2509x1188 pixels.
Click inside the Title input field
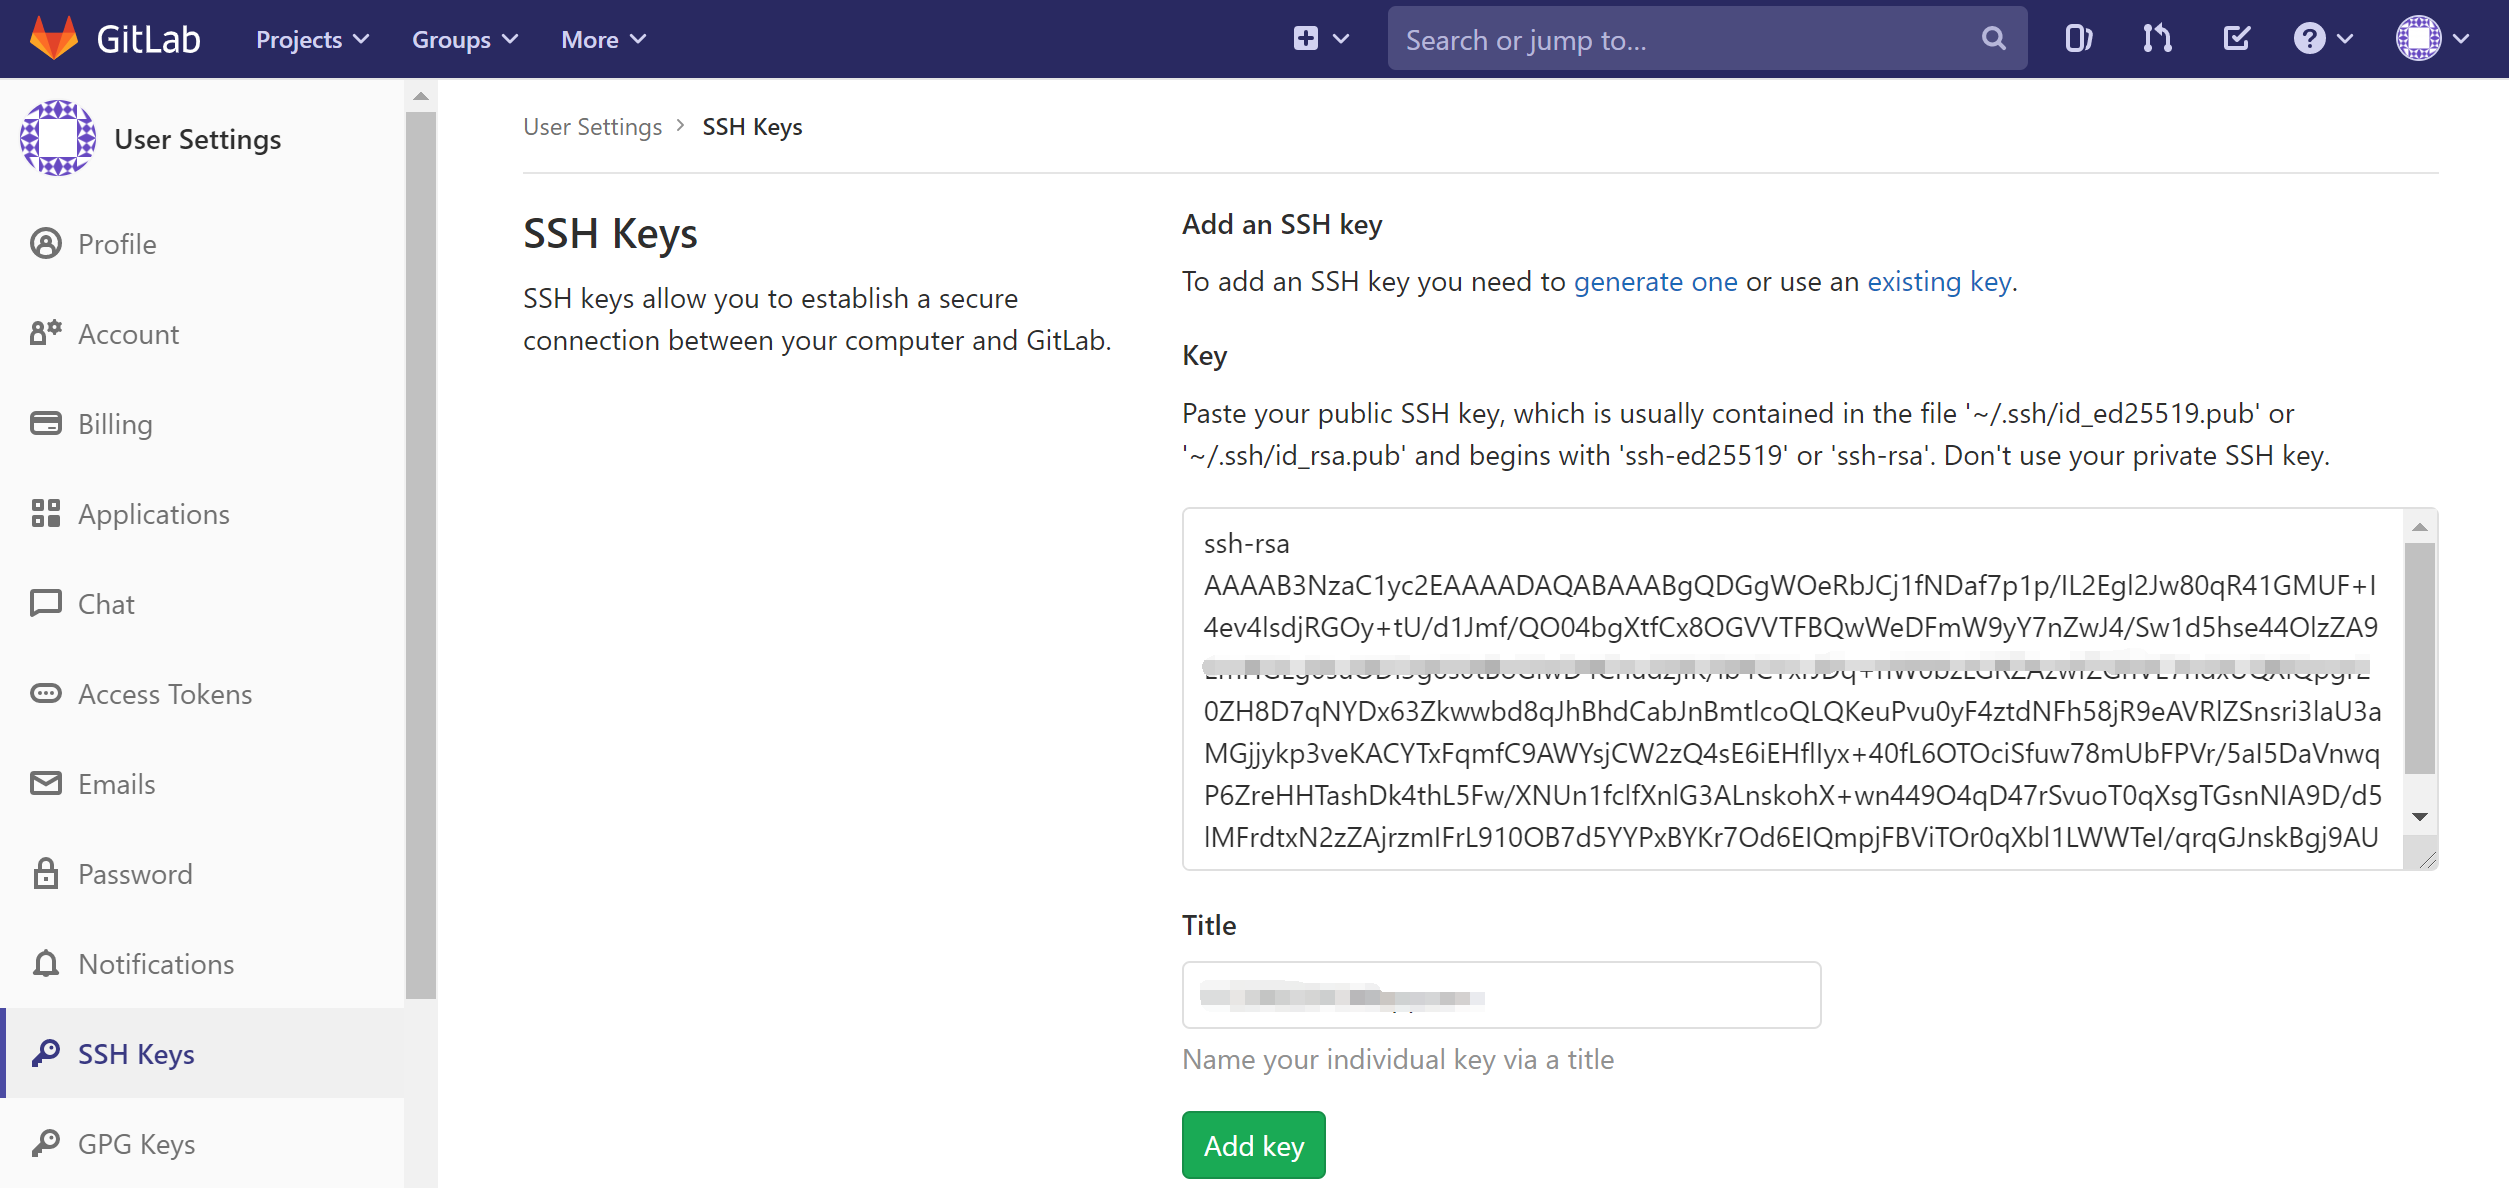(1500, 994)
